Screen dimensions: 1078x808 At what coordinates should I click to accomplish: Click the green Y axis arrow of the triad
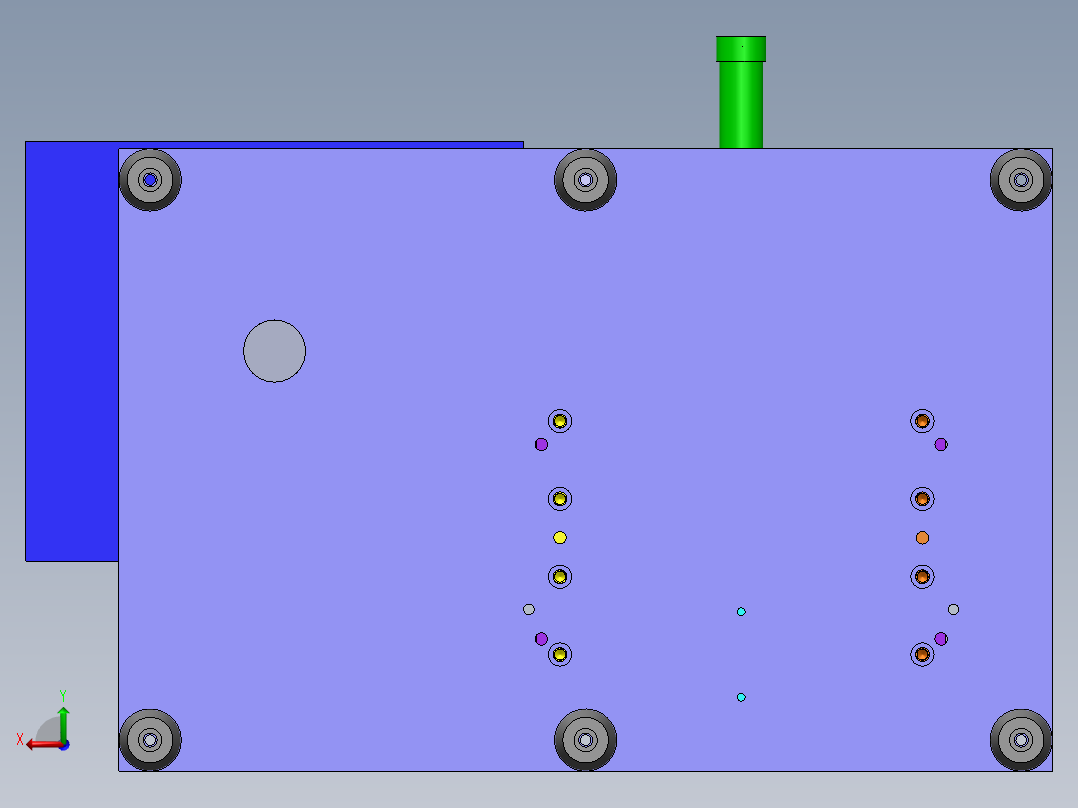pyautogui.click(x=63, y=722)
